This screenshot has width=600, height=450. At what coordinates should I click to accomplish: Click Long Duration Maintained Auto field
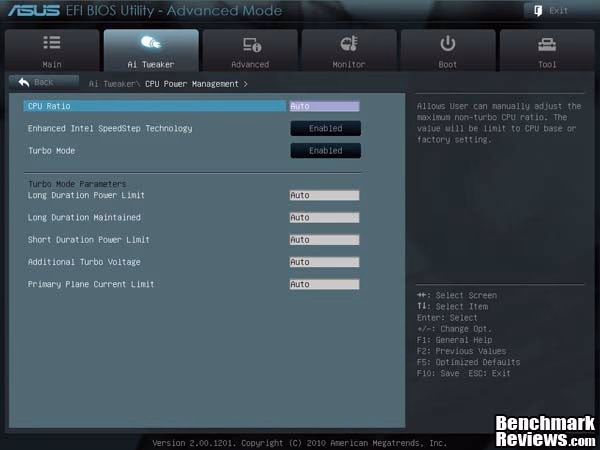tap(324, 217)
